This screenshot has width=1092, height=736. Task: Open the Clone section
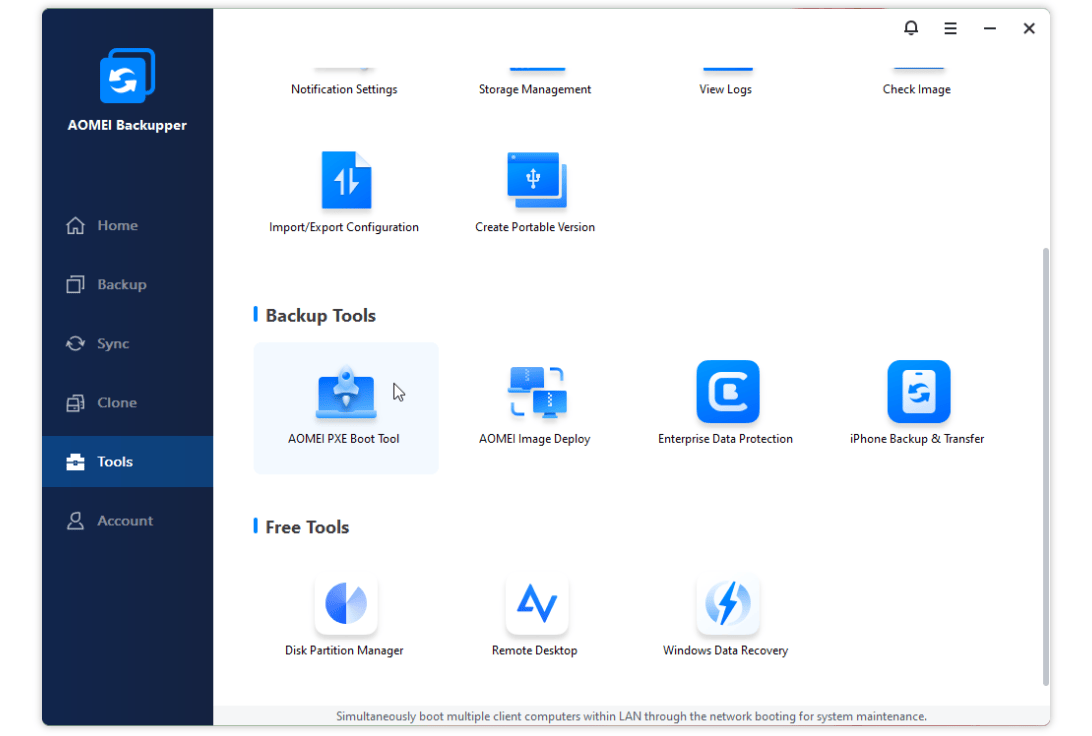click(x=127, y=402)
